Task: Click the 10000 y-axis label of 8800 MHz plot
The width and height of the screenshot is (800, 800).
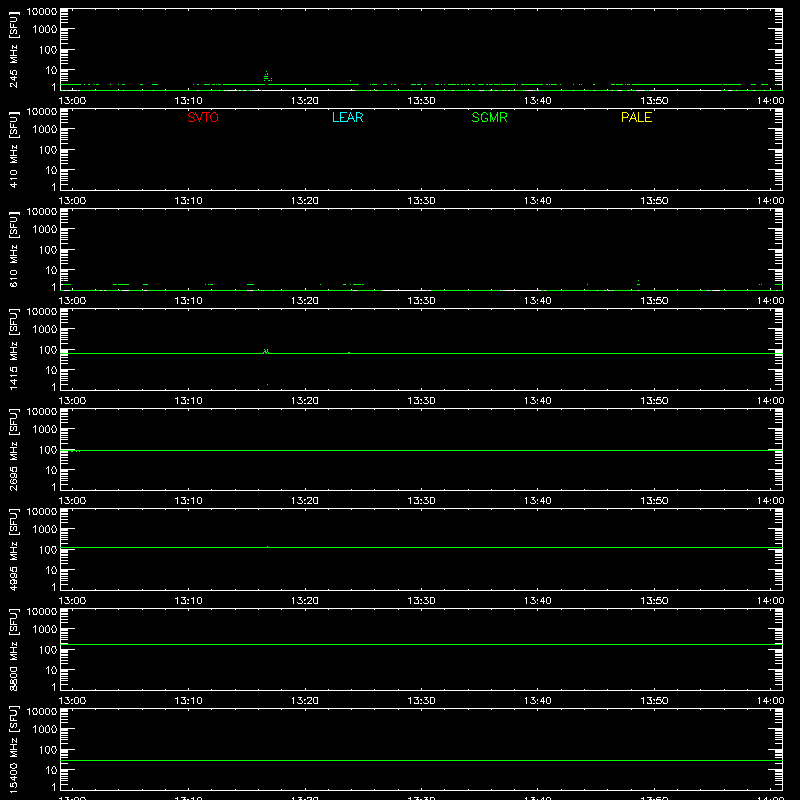Action: (x=42, y=612)
